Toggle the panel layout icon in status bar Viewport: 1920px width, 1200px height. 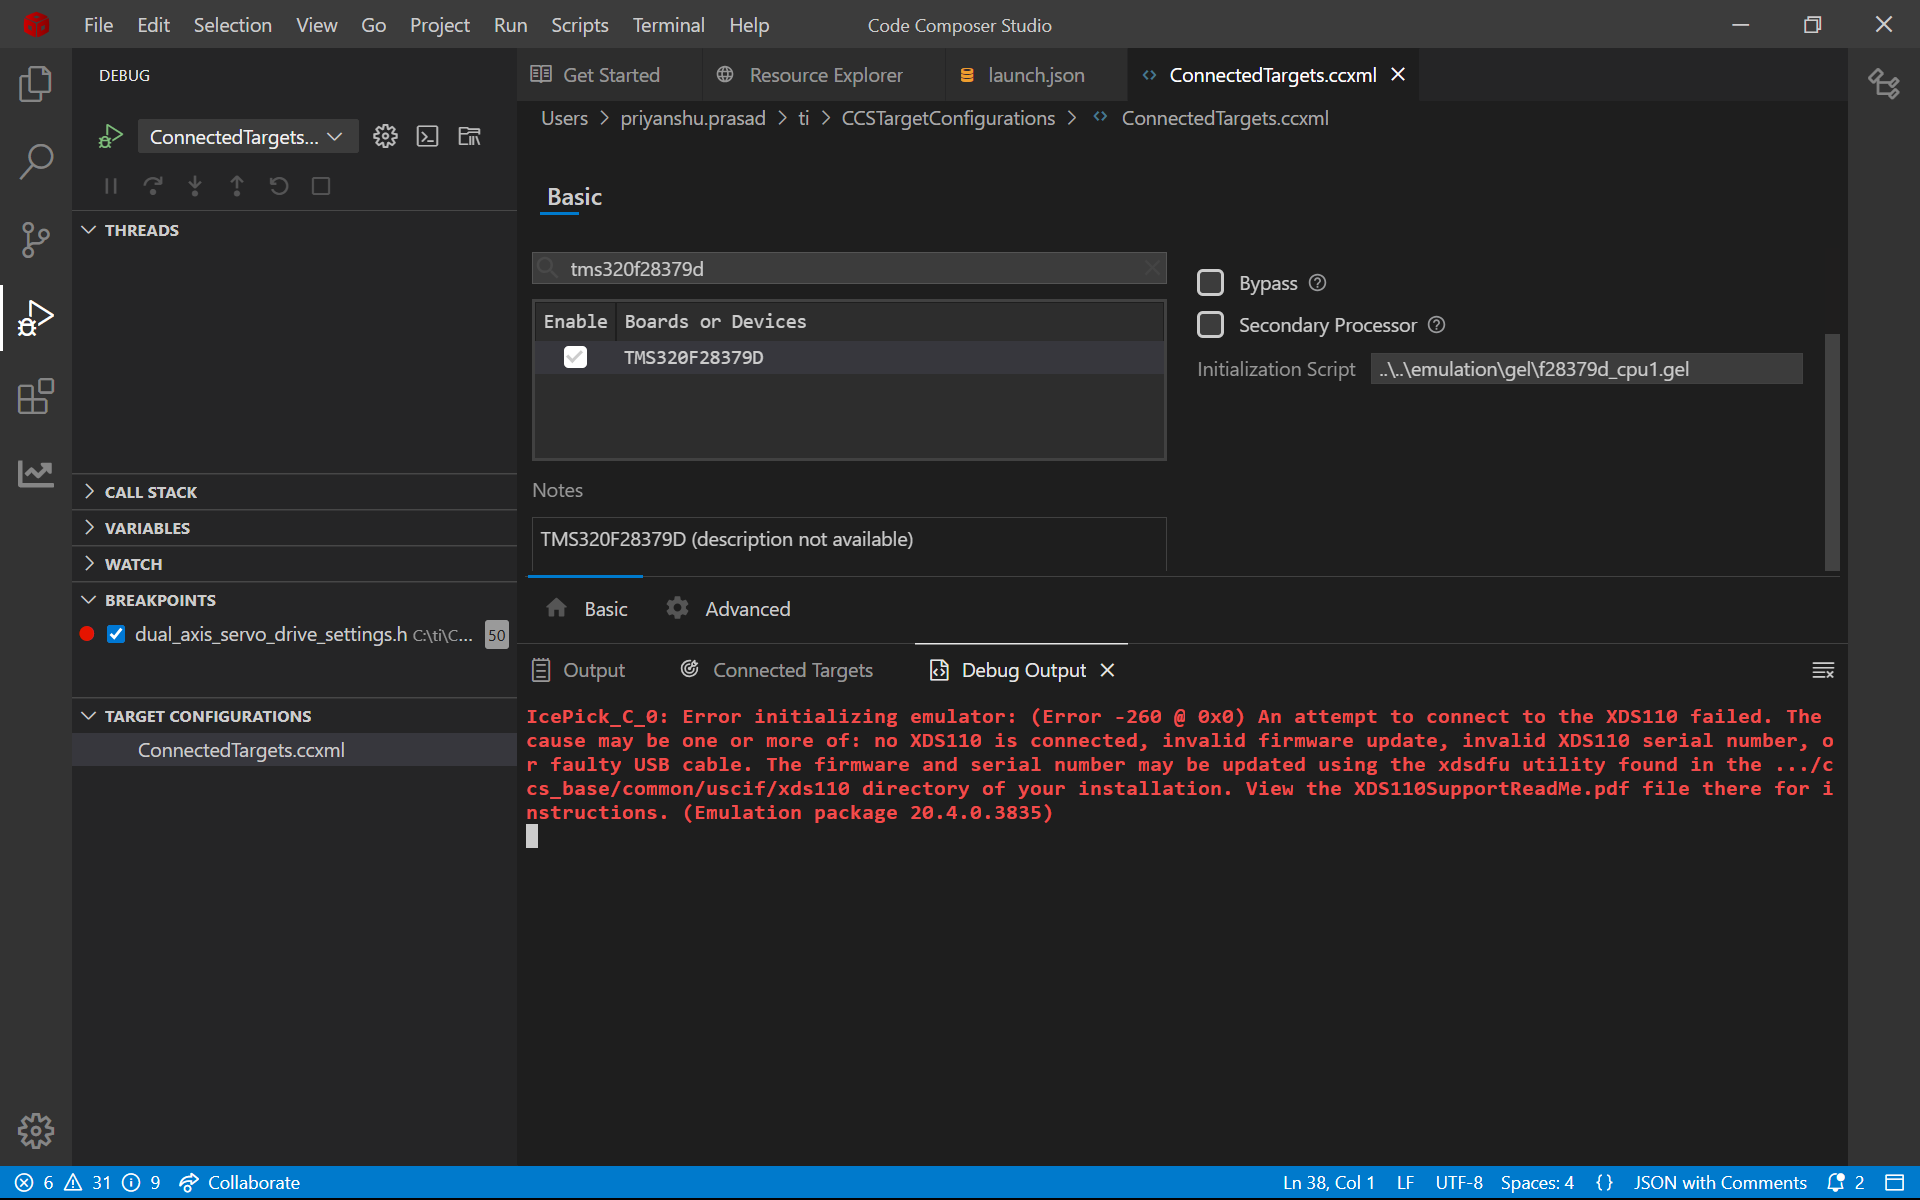(x=1894, y=1182)
